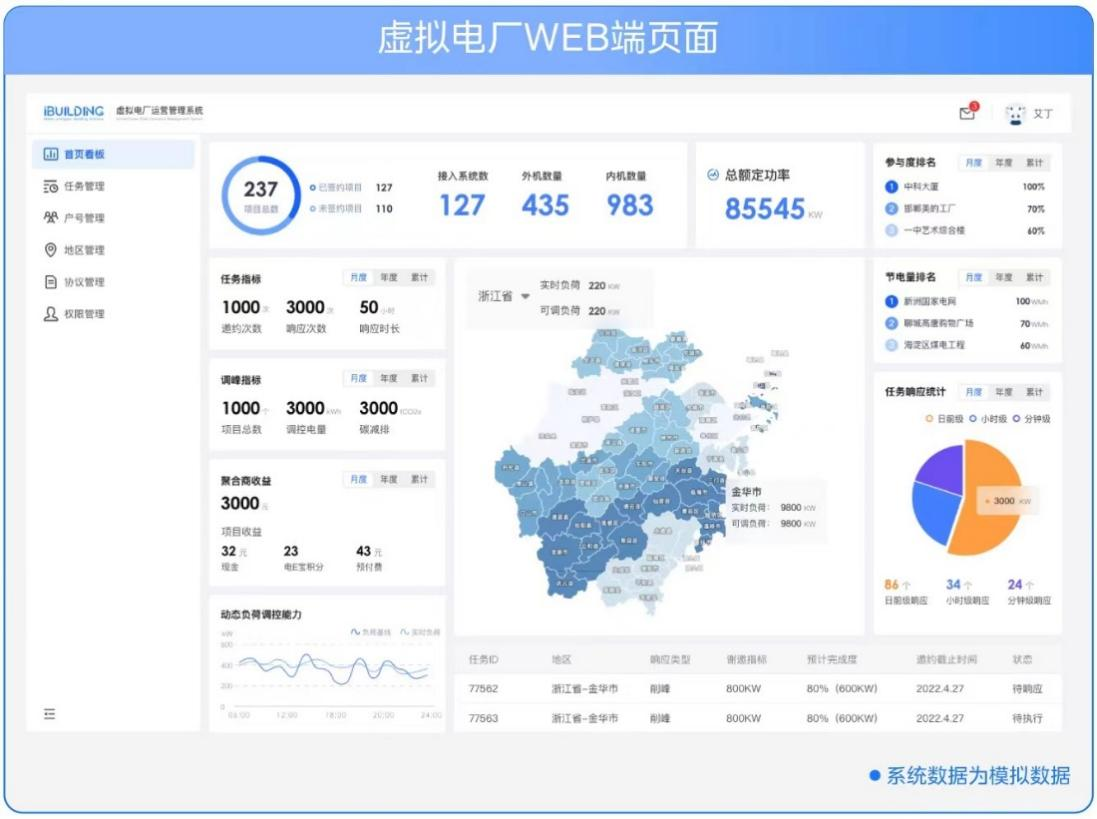
Task: Click the 237 项目总数 ring chart
Action: click(x=260, y=195)
